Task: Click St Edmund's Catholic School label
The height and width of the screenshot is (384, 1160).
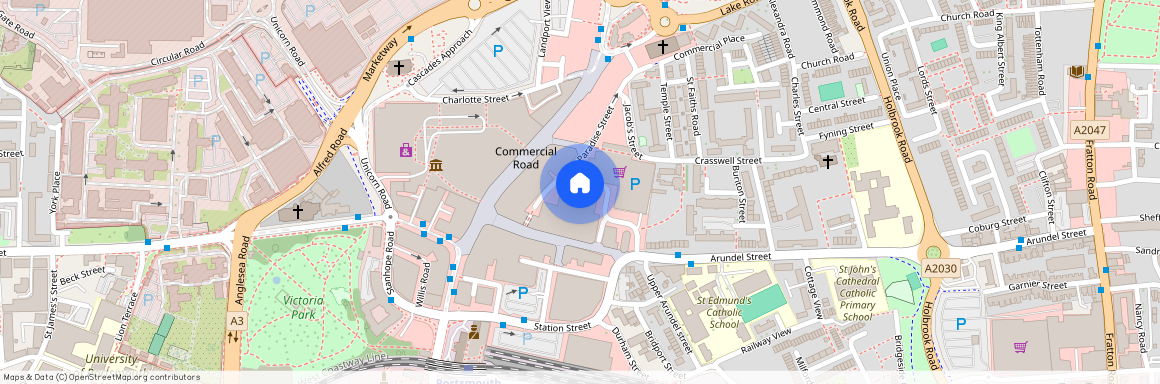Action: coord(724,312)
